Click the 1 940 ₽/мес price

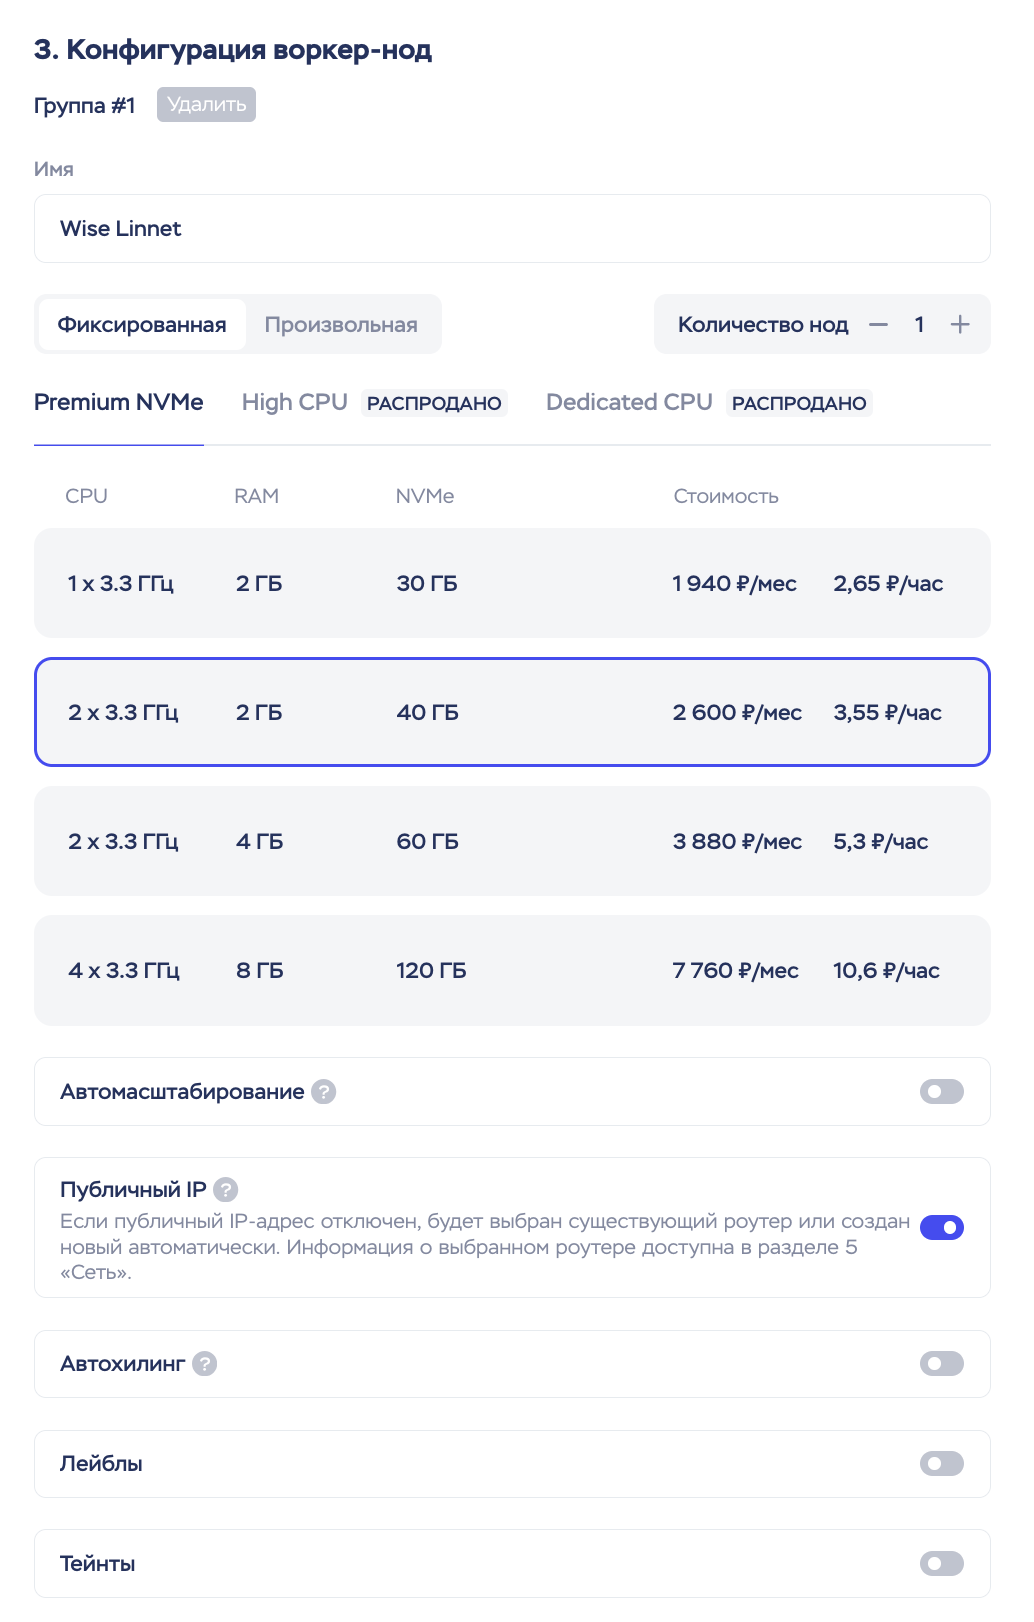(x=735, y=583)
